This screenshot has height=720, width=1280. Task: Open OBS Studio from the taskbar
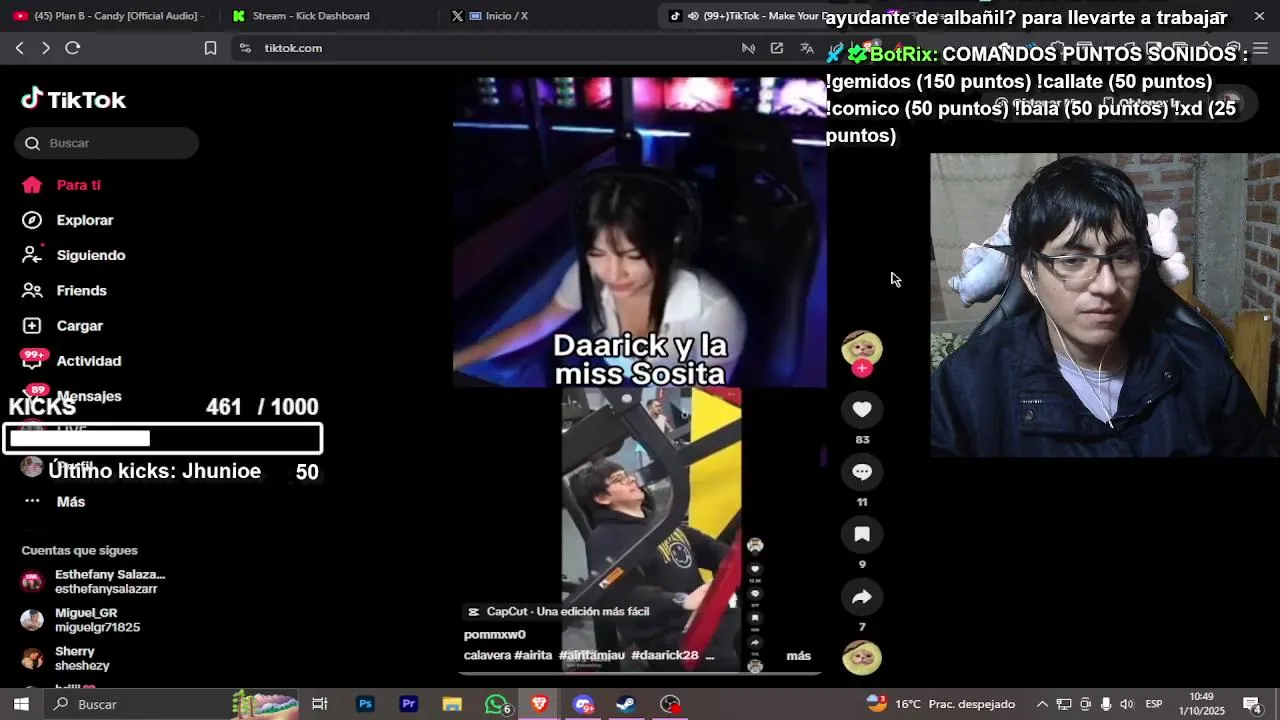[670, 704]
